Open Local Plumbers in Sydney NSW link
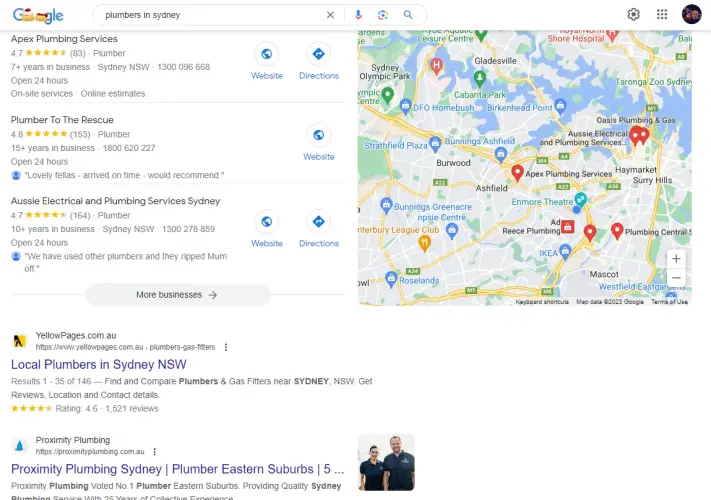Image resolution: width=711 pixels, height=500 pixels. pyautogui.click(x=99, y=364)
